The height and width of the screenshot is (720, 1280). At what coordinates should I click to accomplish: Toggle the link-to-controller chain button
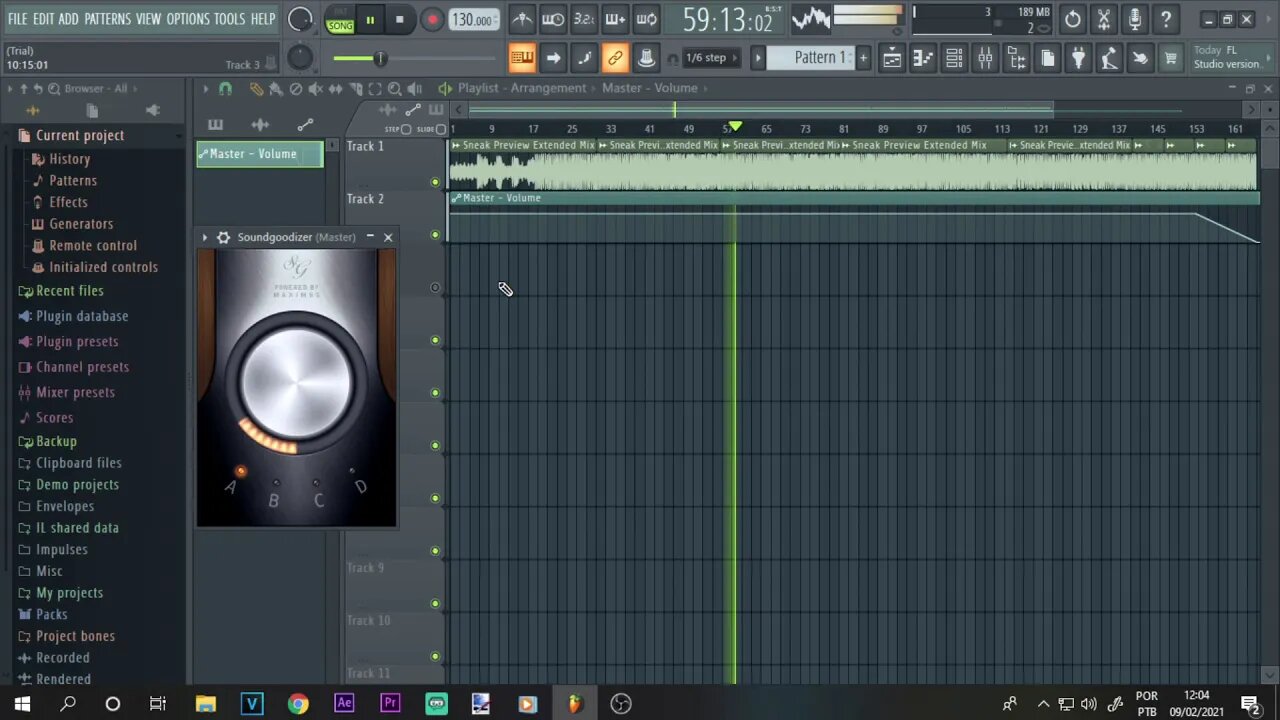click(615, 58)
